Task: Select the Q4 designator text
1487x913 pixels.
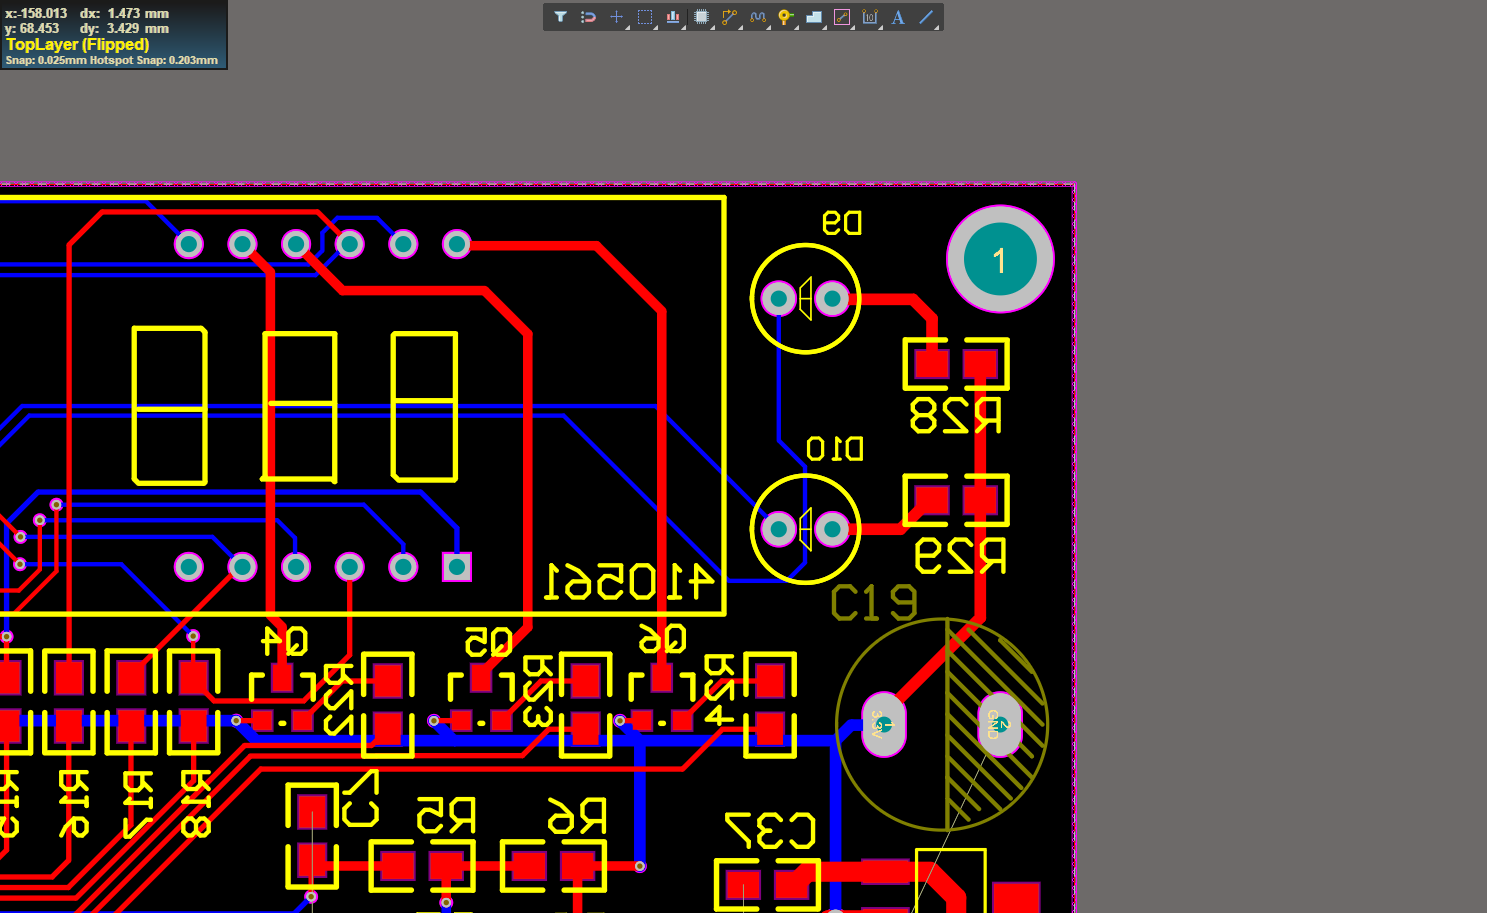Action: pos(284,640)
